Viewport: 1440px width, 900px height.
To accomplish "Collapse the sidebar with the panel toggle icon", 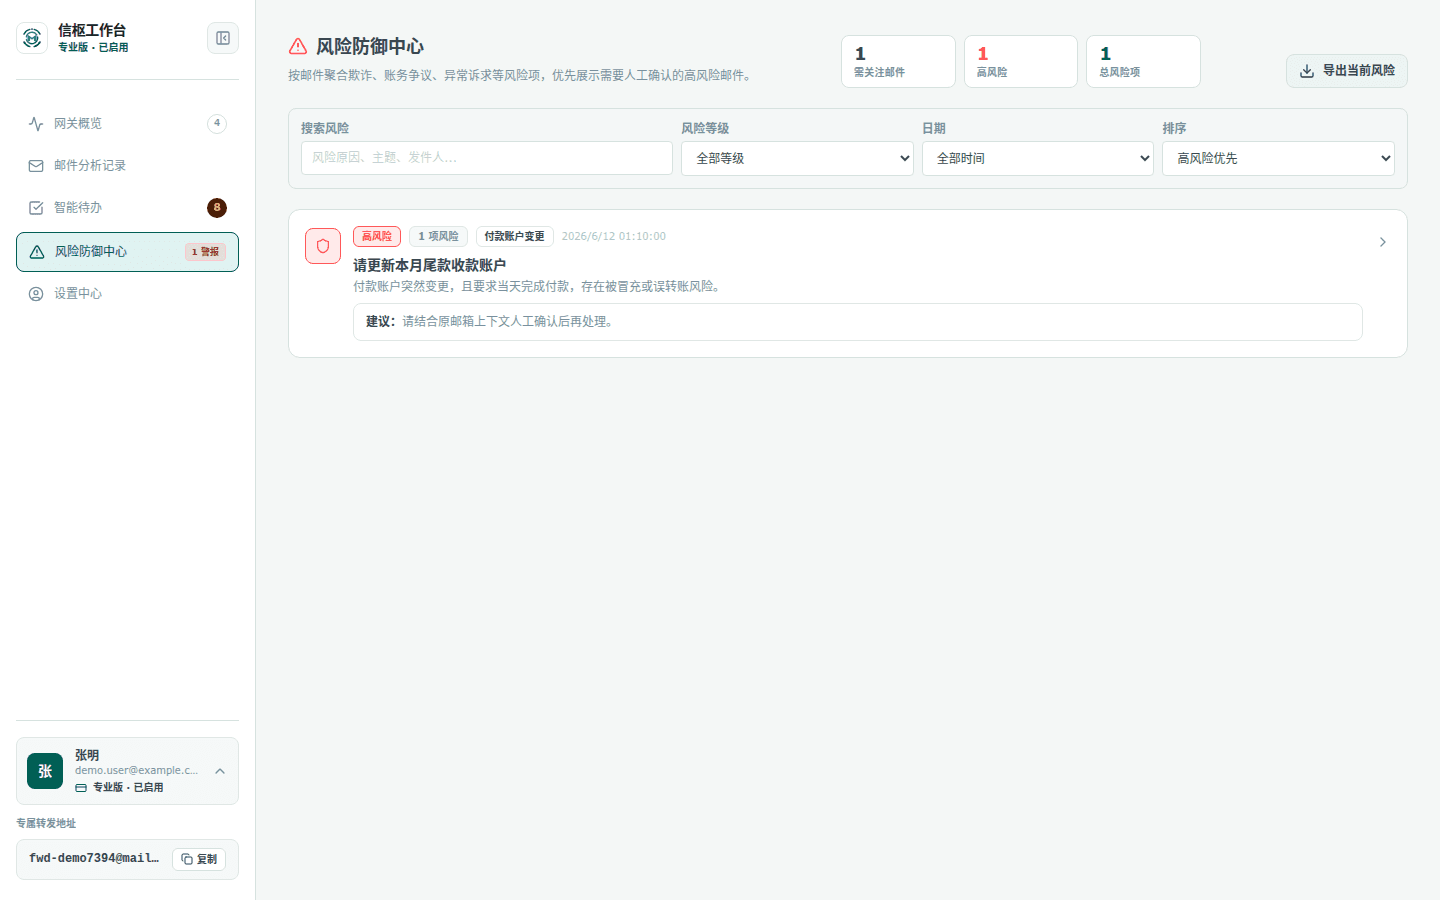I will pyautogui.click(x=223, y=38).
